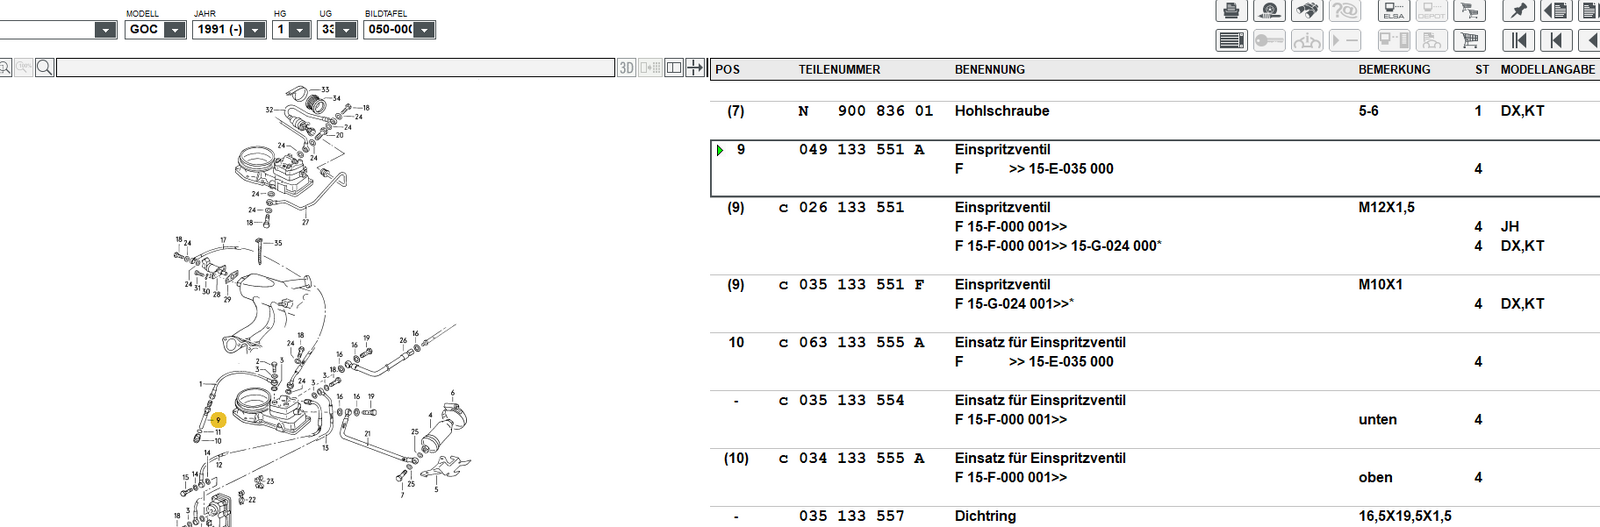Screen dimensions: 1600x527
Task: Click the magnifying glass search icon
Action: click(44, 68)
